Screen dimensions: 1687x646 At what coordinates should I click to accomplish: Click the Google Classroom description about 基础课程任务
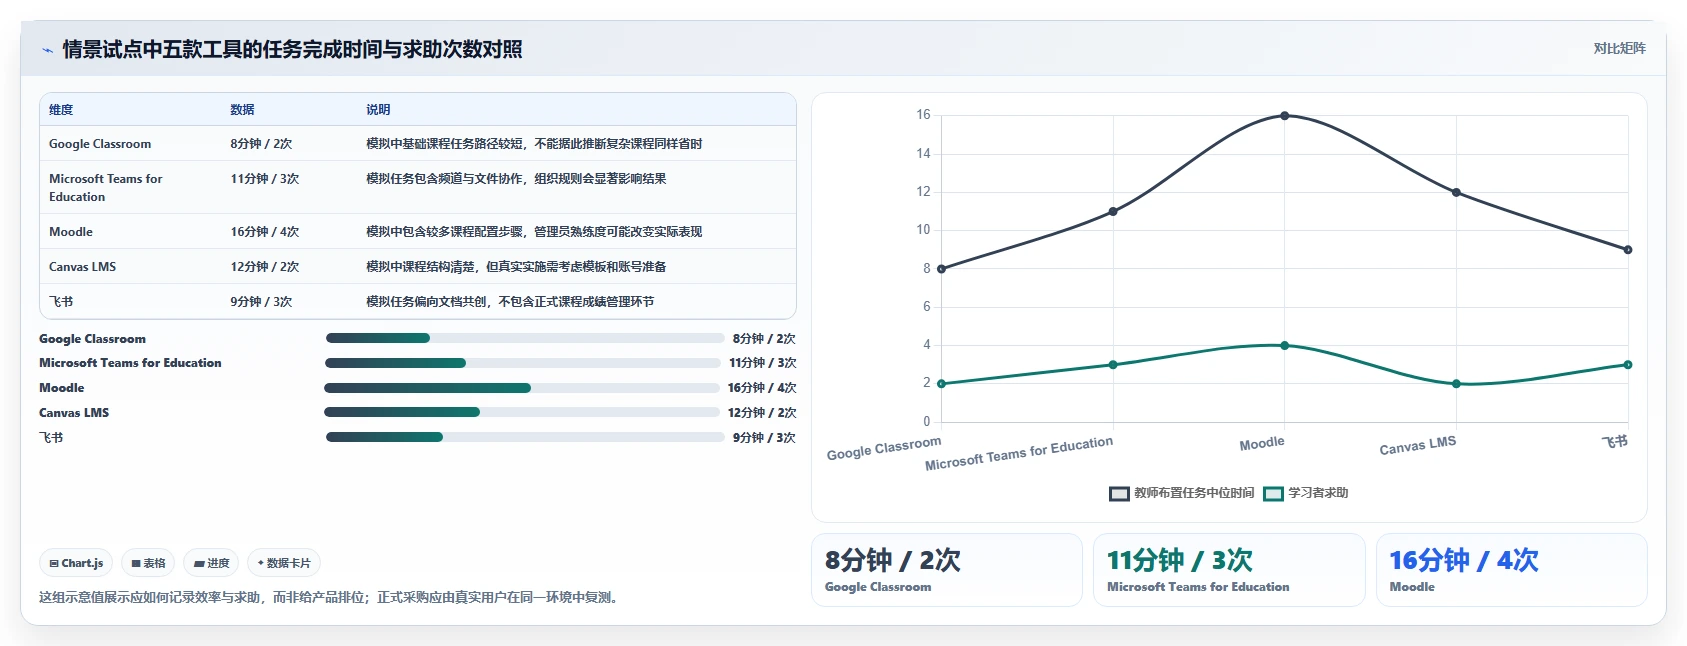pyautogui.click(x=534, y=144)
